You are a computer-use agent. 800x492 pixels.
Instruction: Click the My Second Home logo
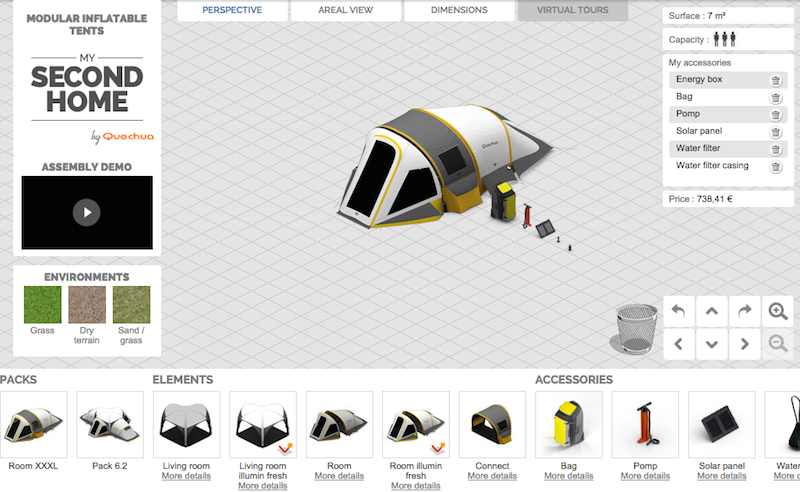click(87, 89)
